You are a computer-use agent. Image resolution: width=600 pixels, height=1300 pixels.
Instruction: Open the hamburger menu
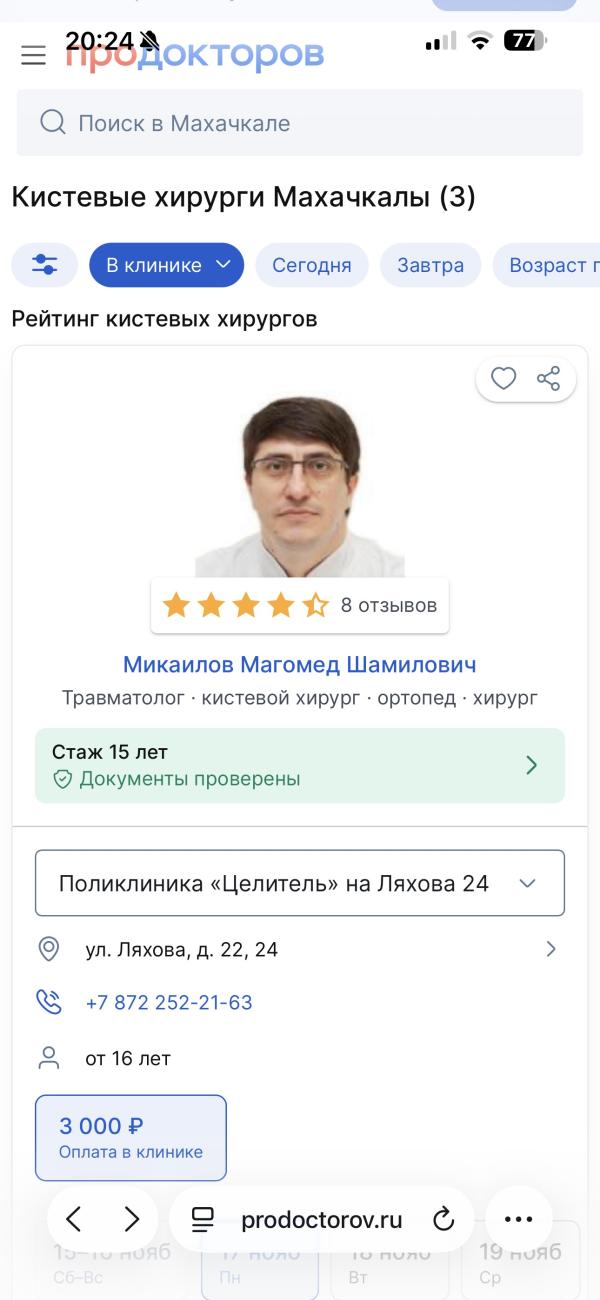point(33,55)
